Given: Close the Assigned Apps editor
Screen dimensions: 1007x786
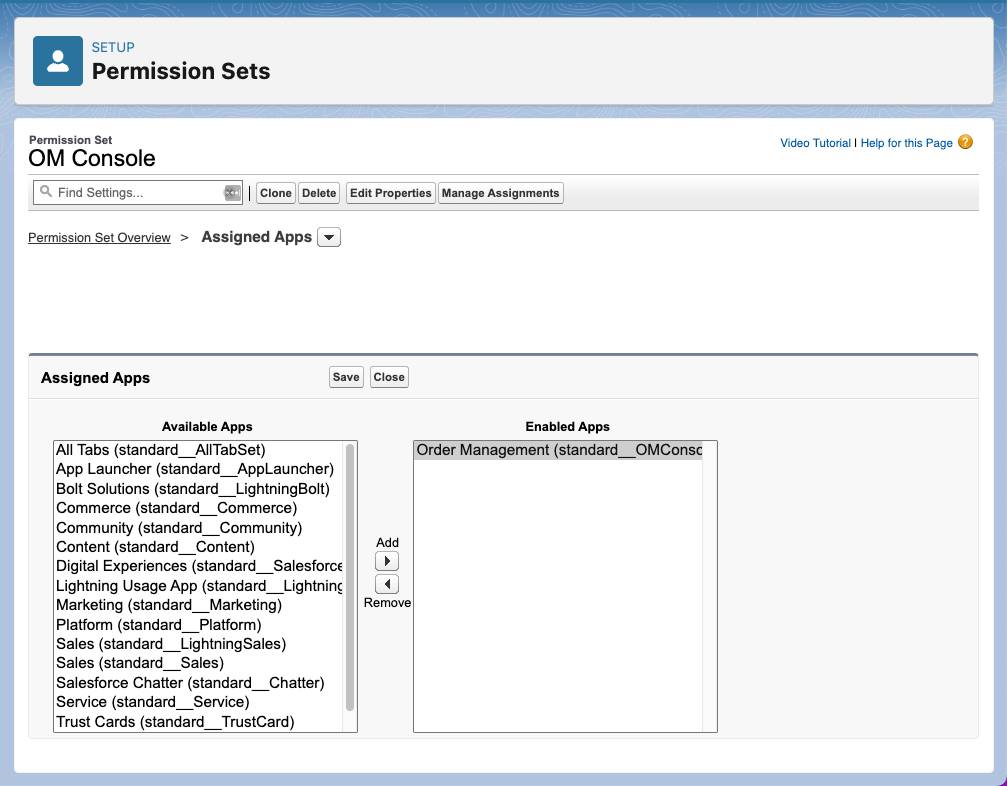Looking at the screenshot, I should pos(388,377).
